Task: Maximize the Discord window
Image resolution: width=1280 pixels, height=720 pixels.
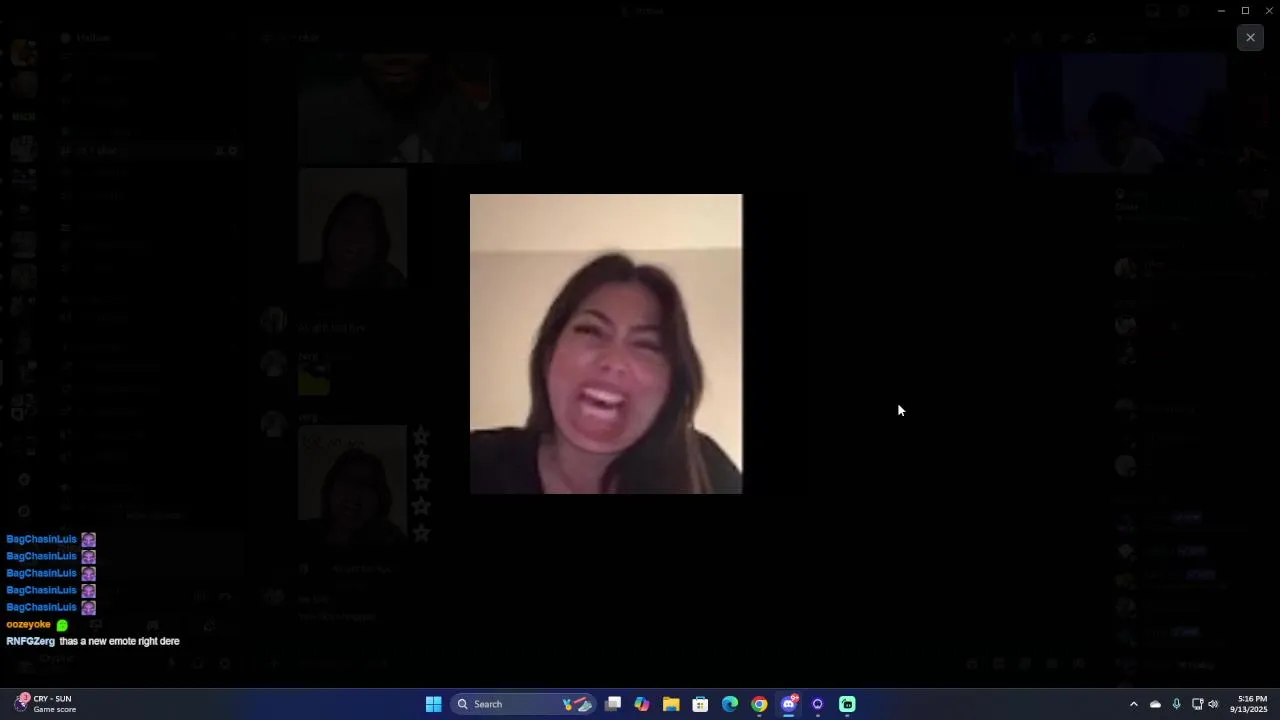Action: 1245,10
